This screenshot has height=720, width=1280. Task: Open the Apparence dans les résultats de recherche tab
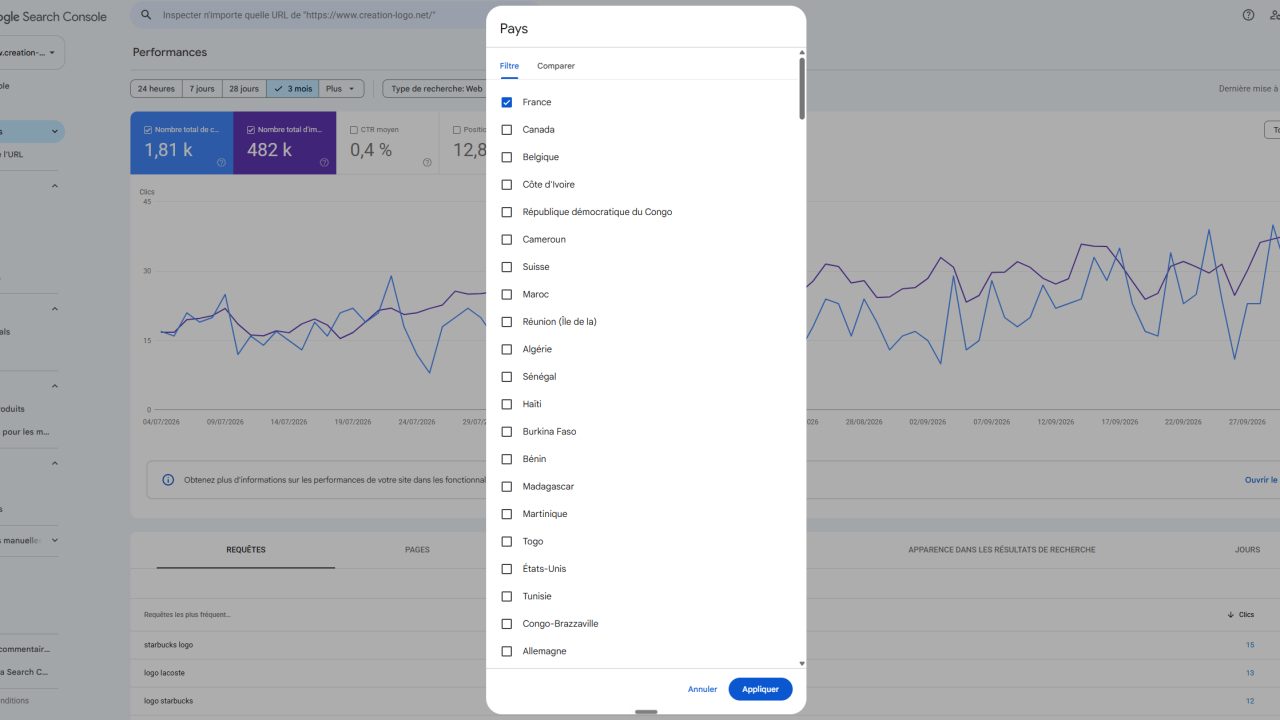[x=1002, y=550]
